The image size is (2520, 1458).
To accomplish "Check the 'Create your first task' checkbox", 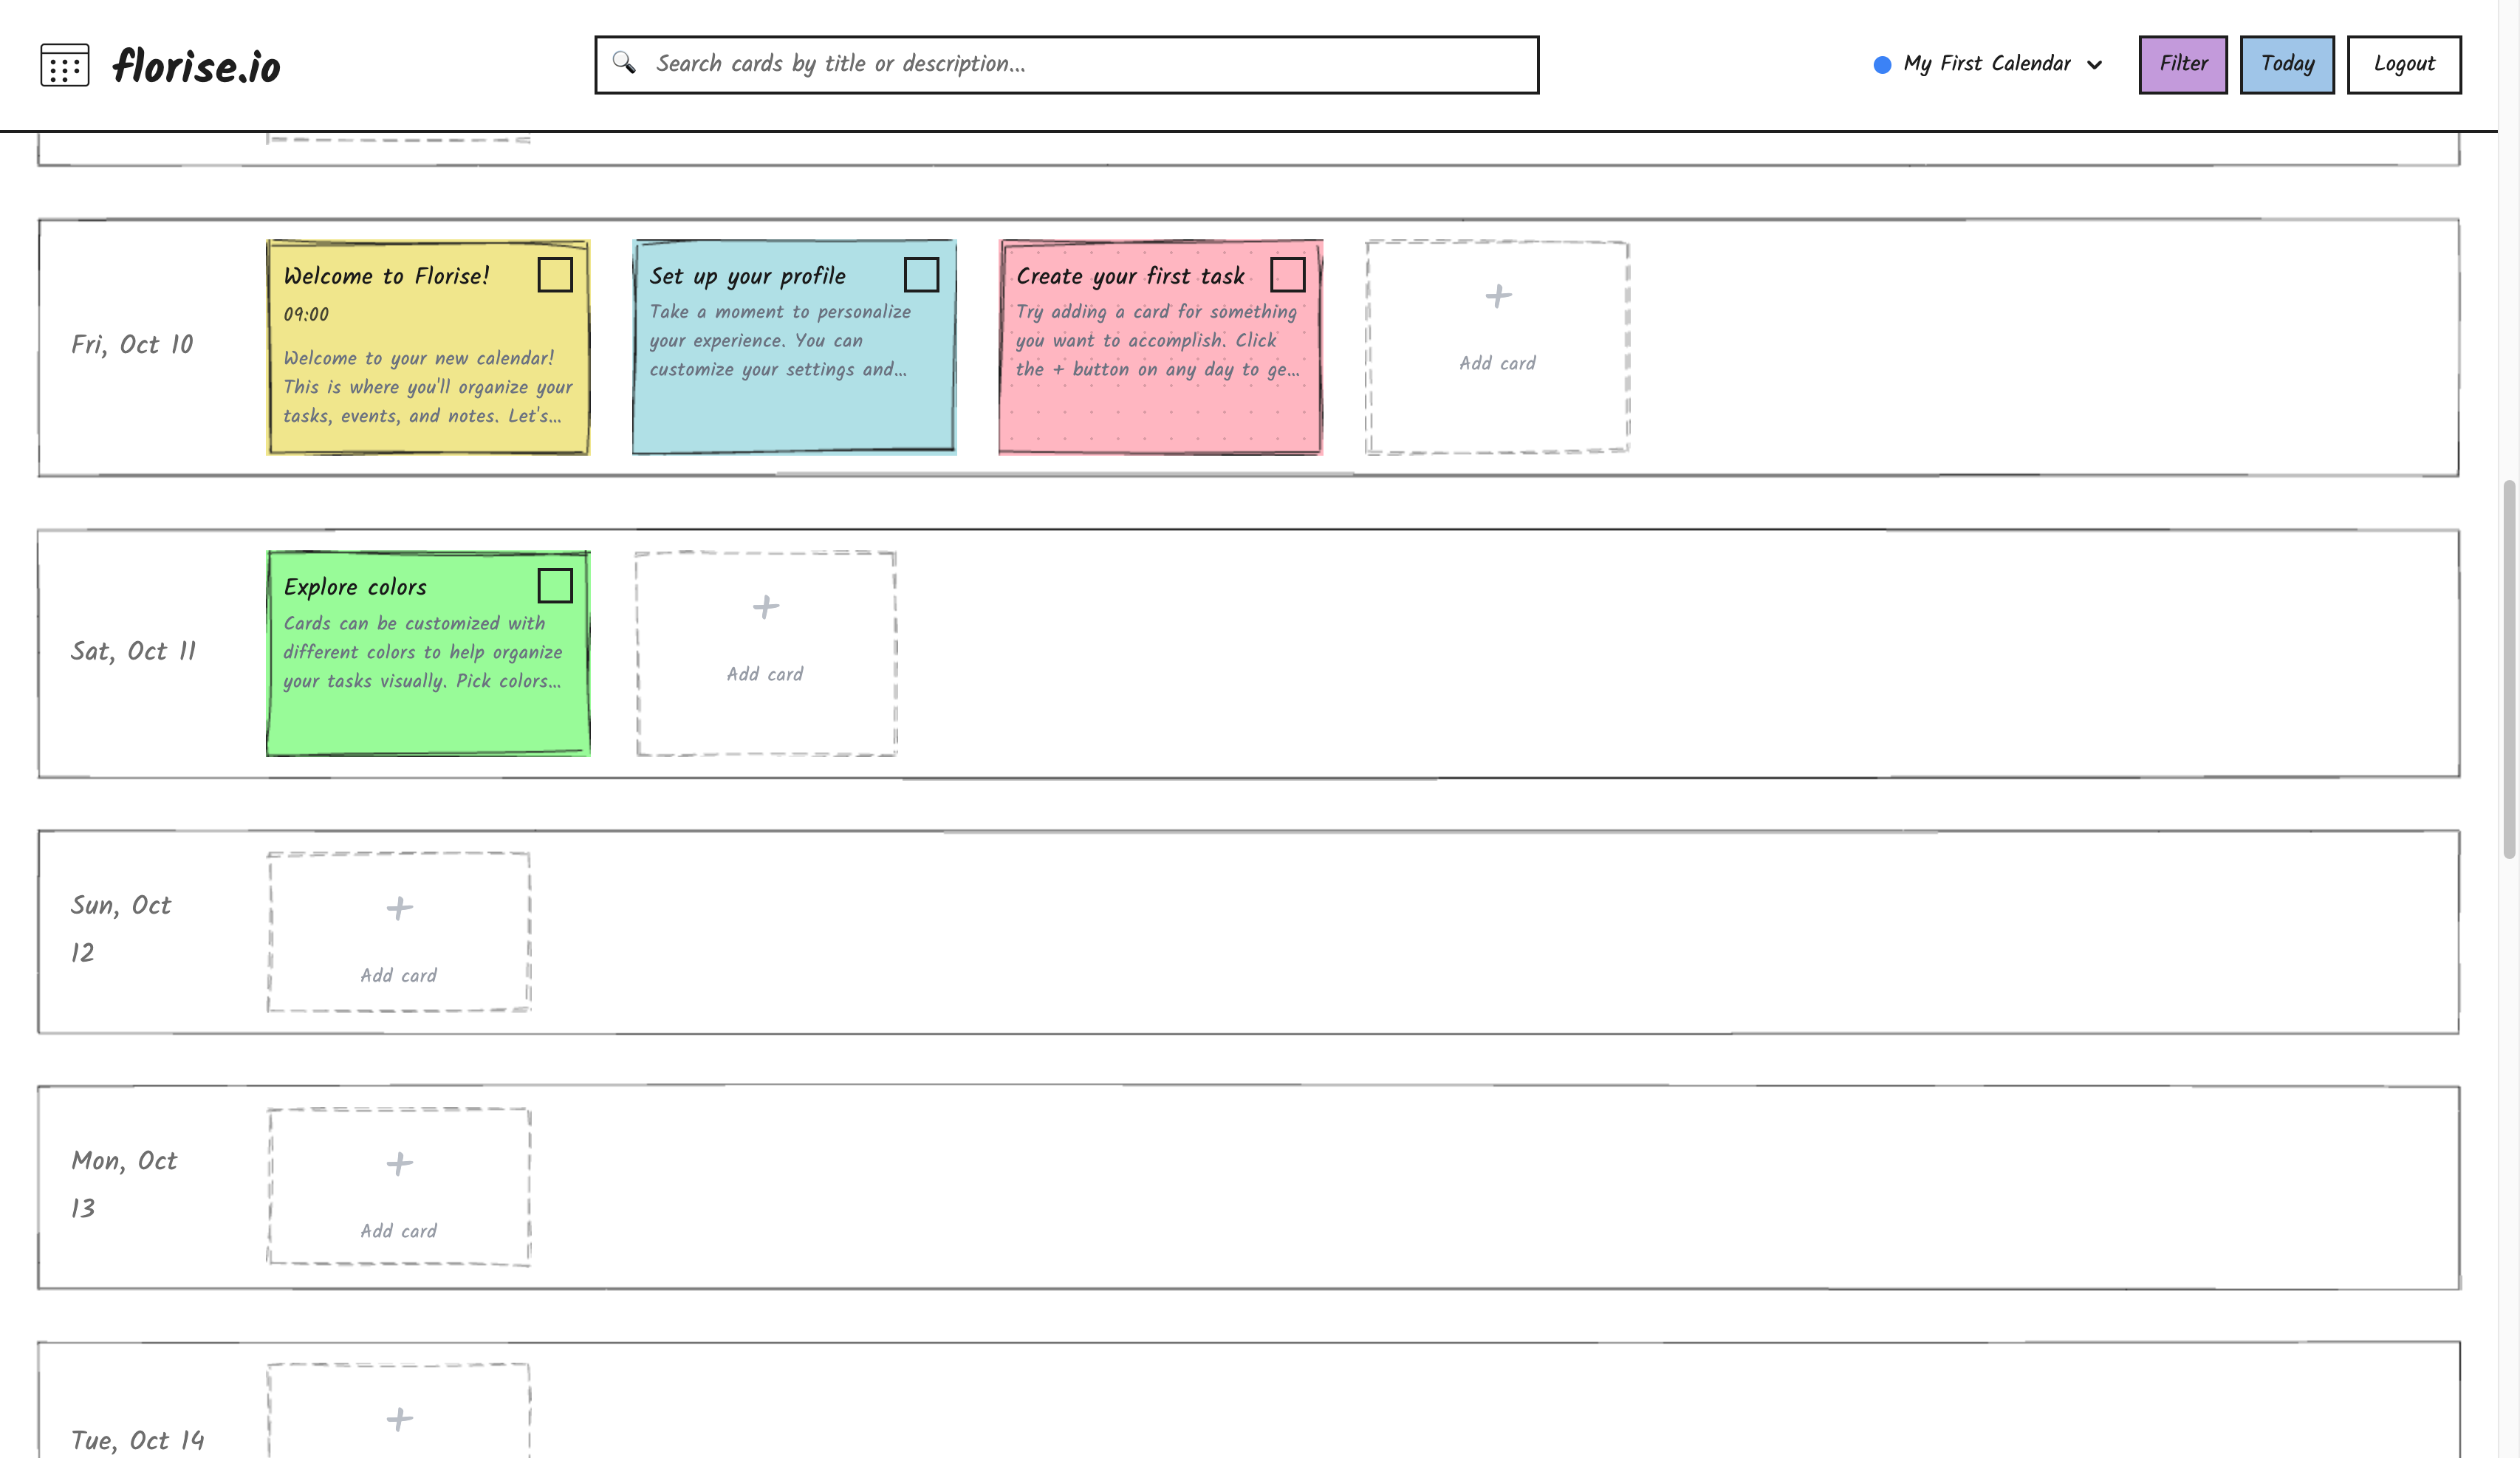I will coord(1288,273).
